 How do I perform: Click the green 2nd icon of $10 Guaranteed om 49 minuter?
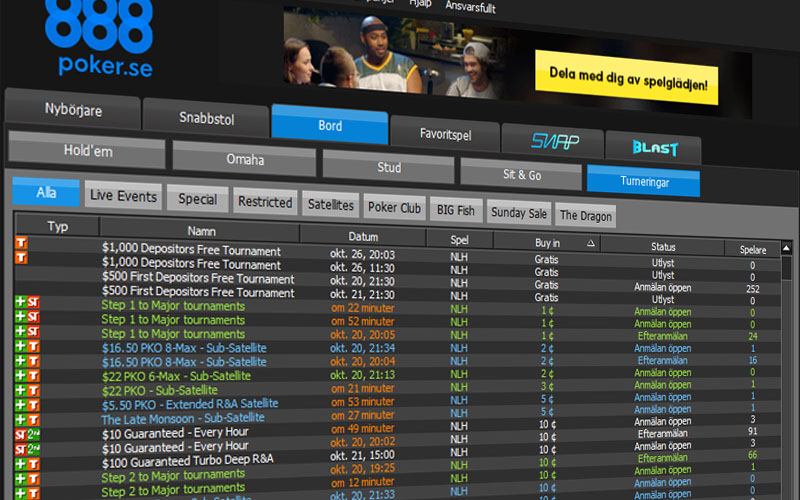[33, 435]
